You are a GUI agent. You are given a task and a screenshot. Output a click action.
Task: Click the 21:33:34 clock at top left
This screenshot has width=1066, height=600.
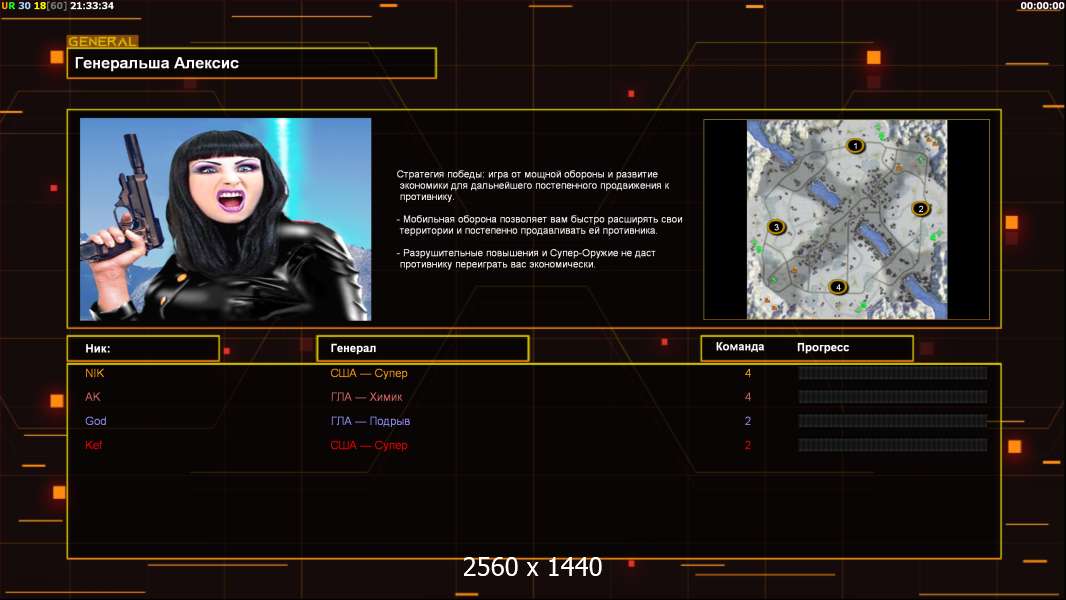click(x=91, y=6)
